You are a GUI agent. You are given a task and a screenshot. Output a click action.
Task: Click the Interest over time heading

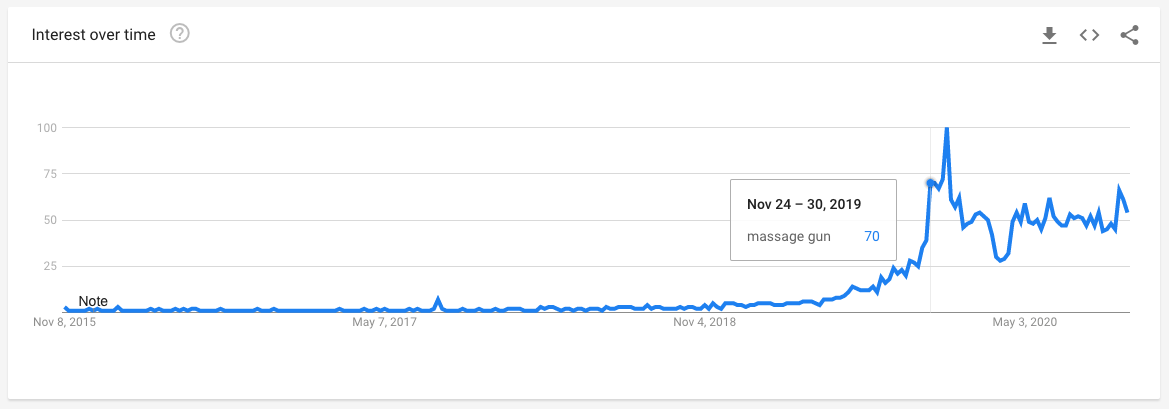coord(94,35)
